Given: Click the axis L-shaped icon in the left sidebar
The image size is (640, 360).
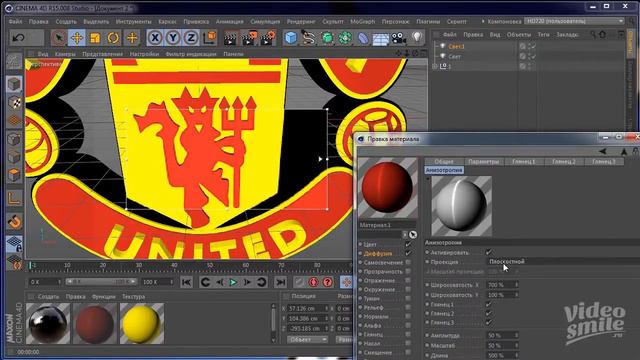Looking at the screenshot, I should 14,198.
